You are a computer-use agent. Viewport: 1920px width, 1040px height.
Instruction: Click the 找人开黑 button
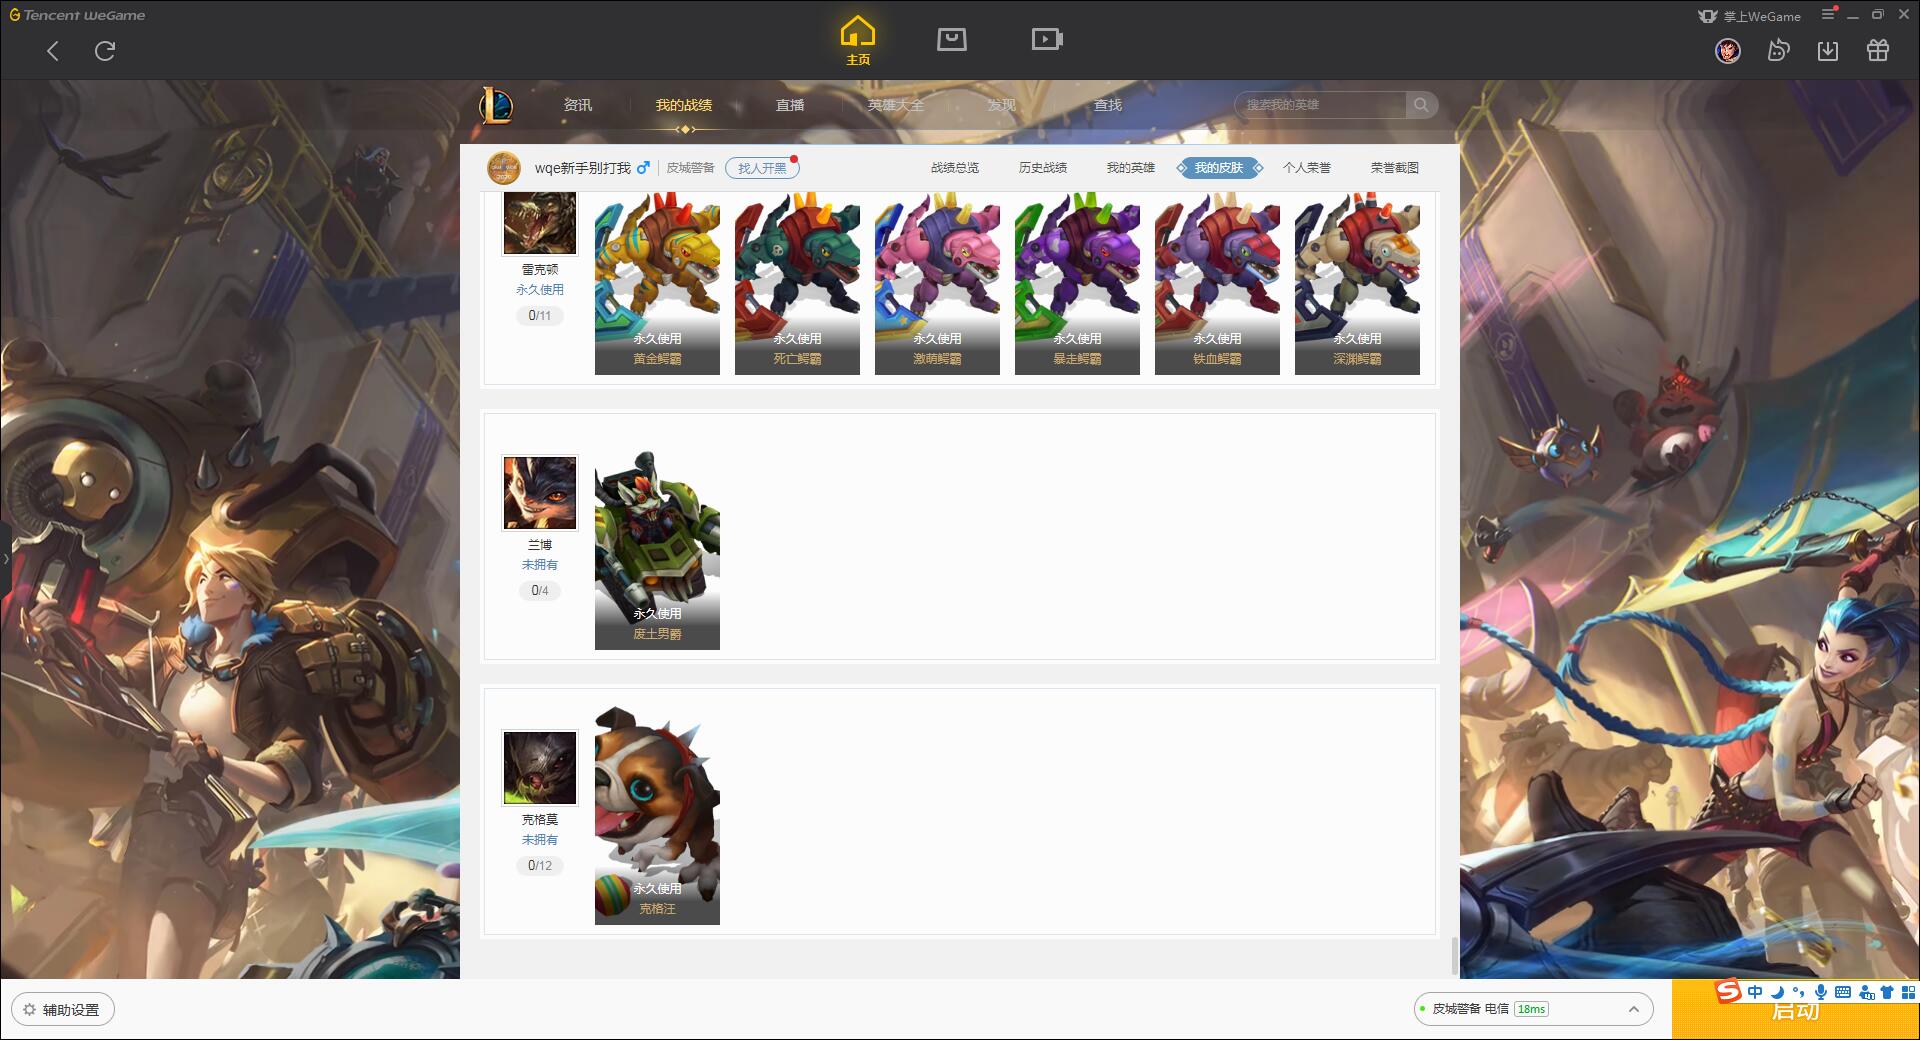tap(762, 168)
